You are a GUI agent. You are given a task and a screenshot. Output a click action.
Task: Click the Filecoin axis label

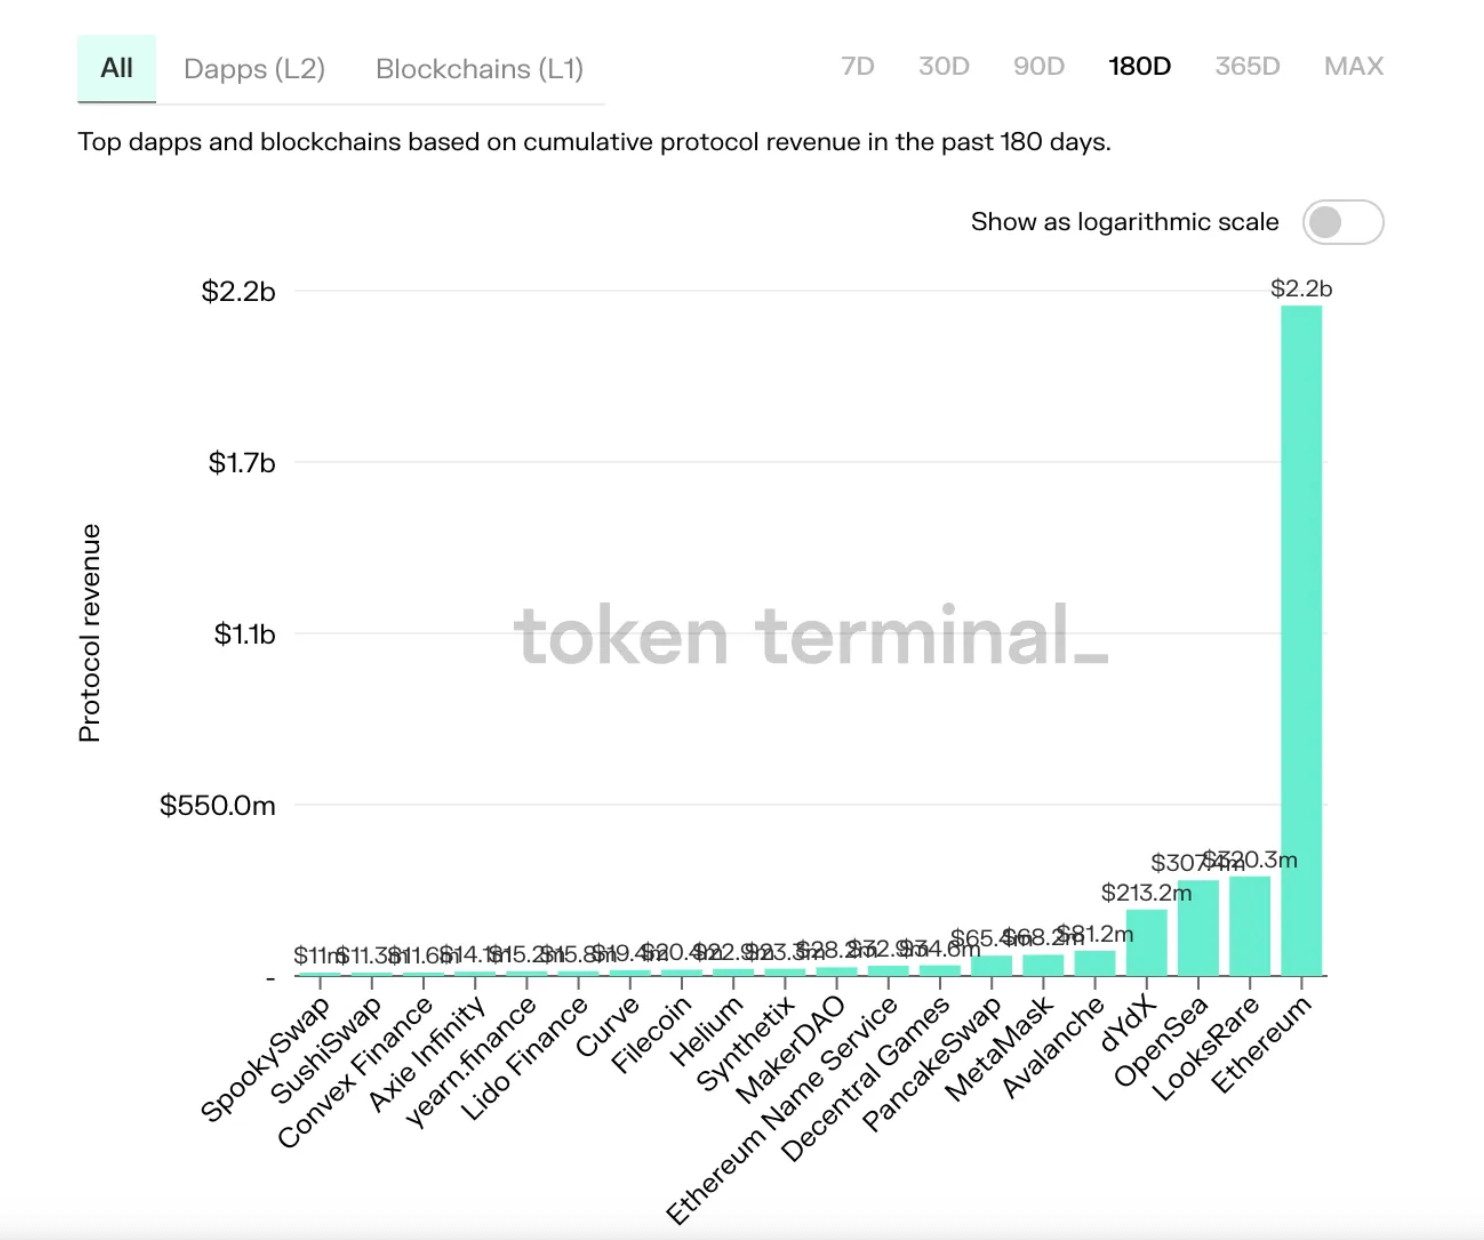651,1035
